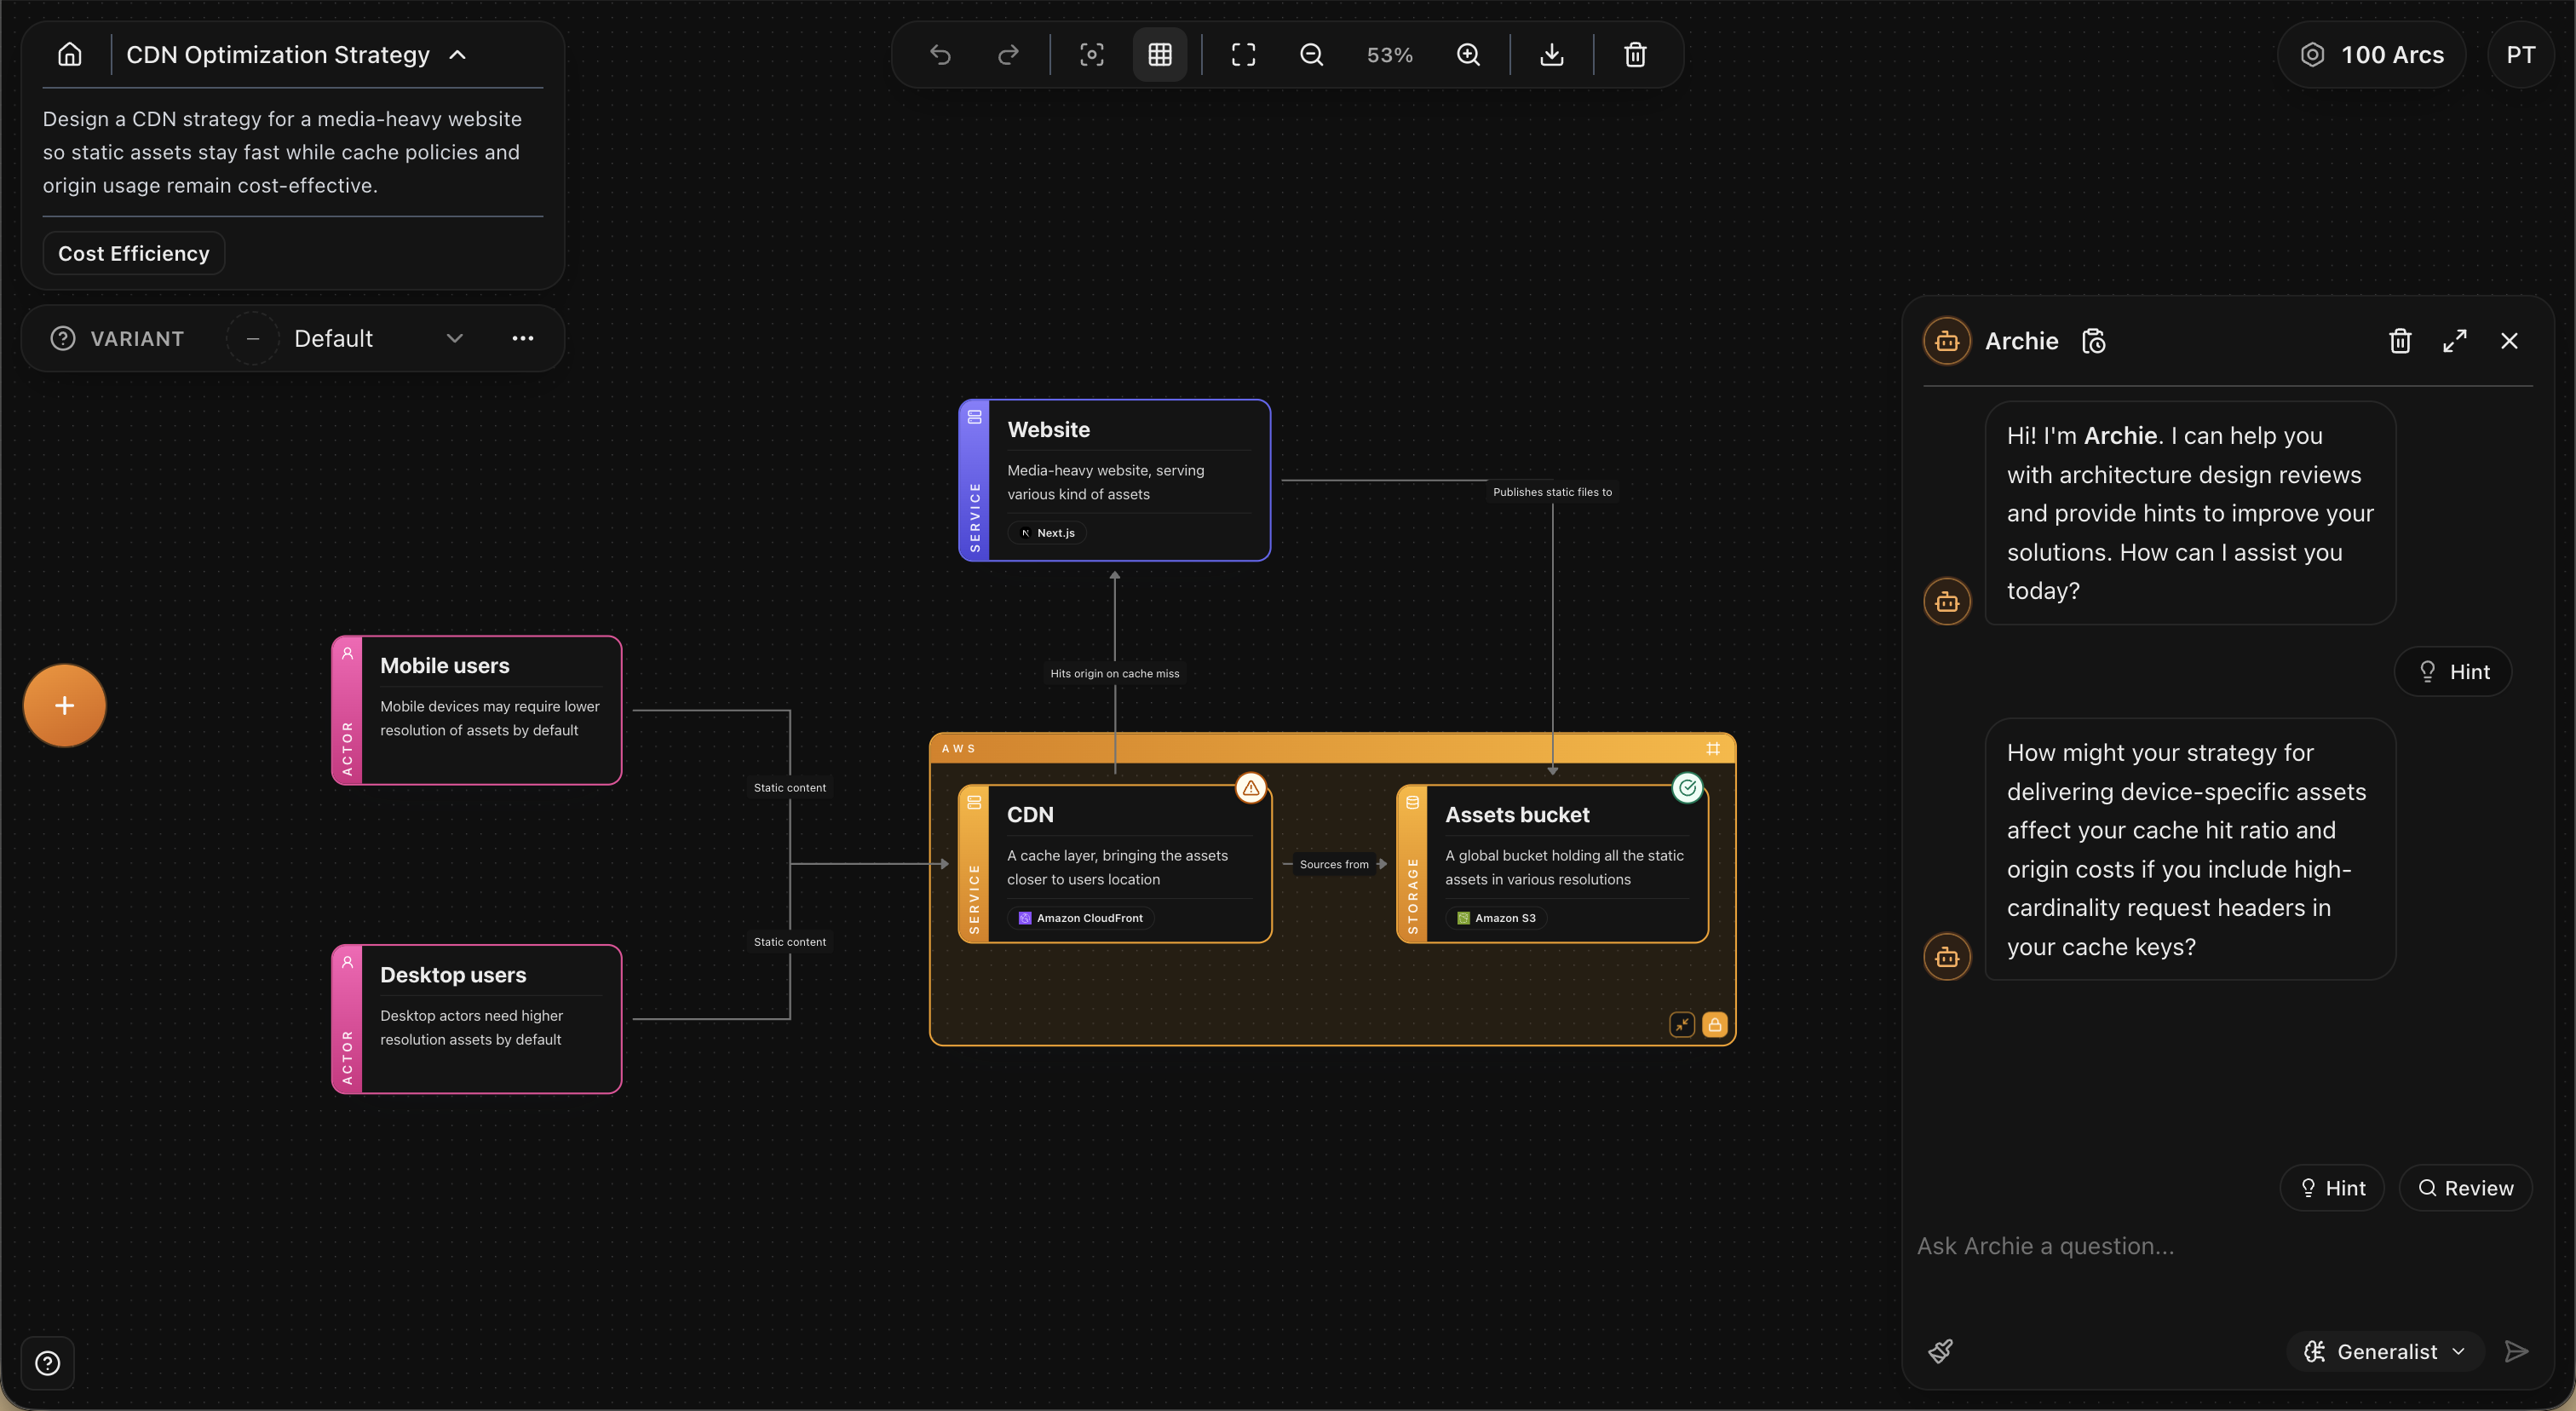2576x1411 pixels.
Task: Click the bottom Hint button
Action: point(2332,1187)
